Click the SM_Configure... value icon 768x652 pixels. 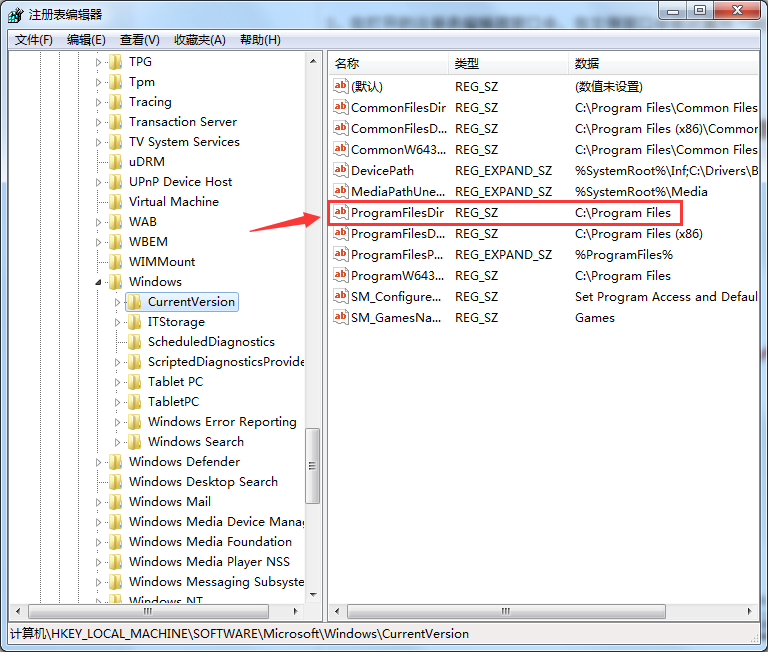[x=340, y=296]
